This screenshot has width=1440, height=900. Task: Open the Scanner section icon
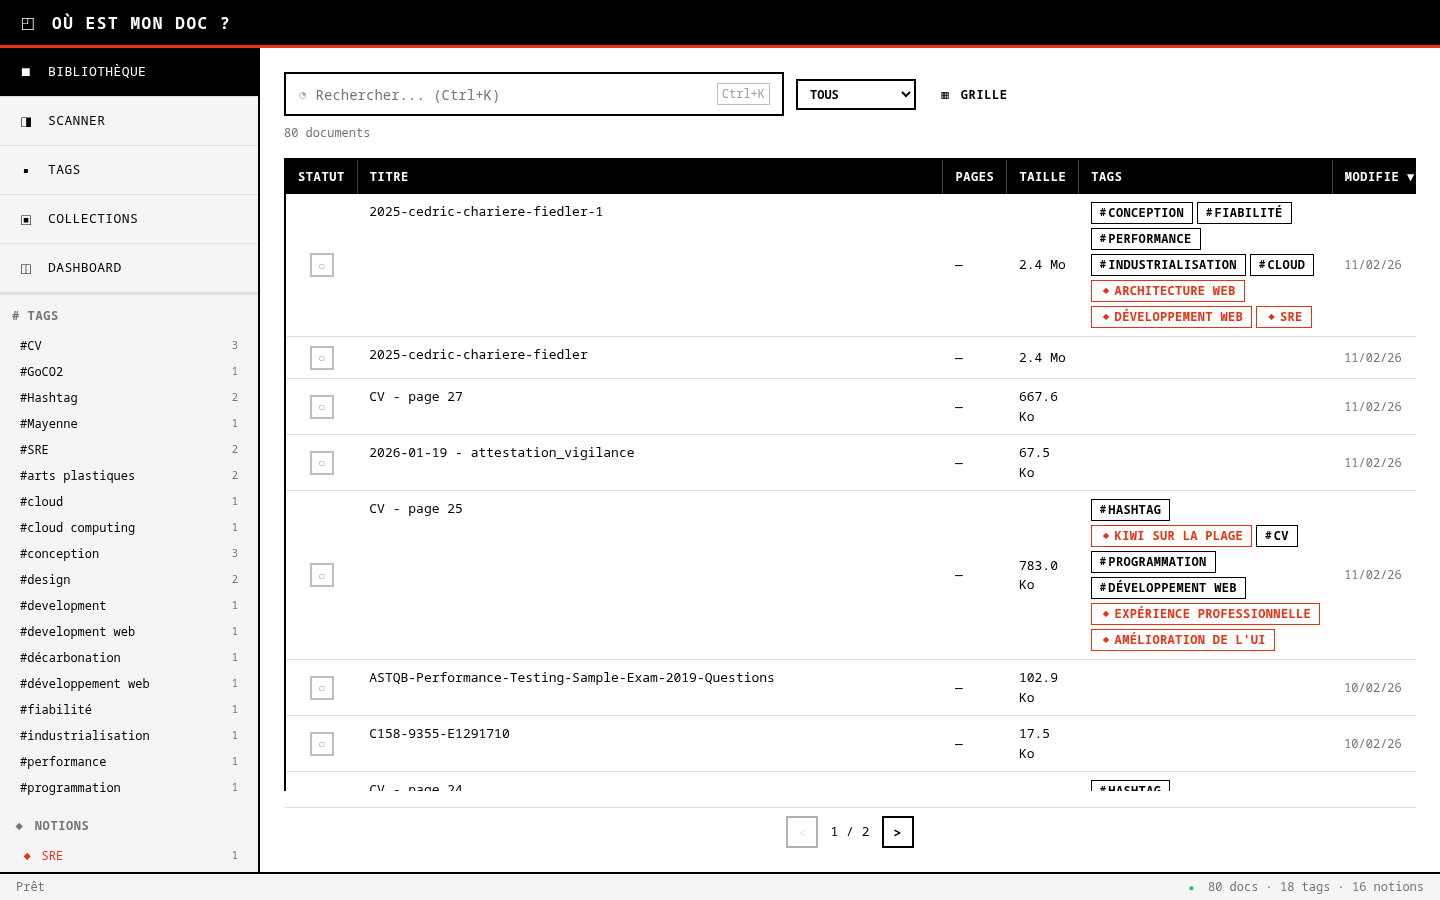coord(26,121)
